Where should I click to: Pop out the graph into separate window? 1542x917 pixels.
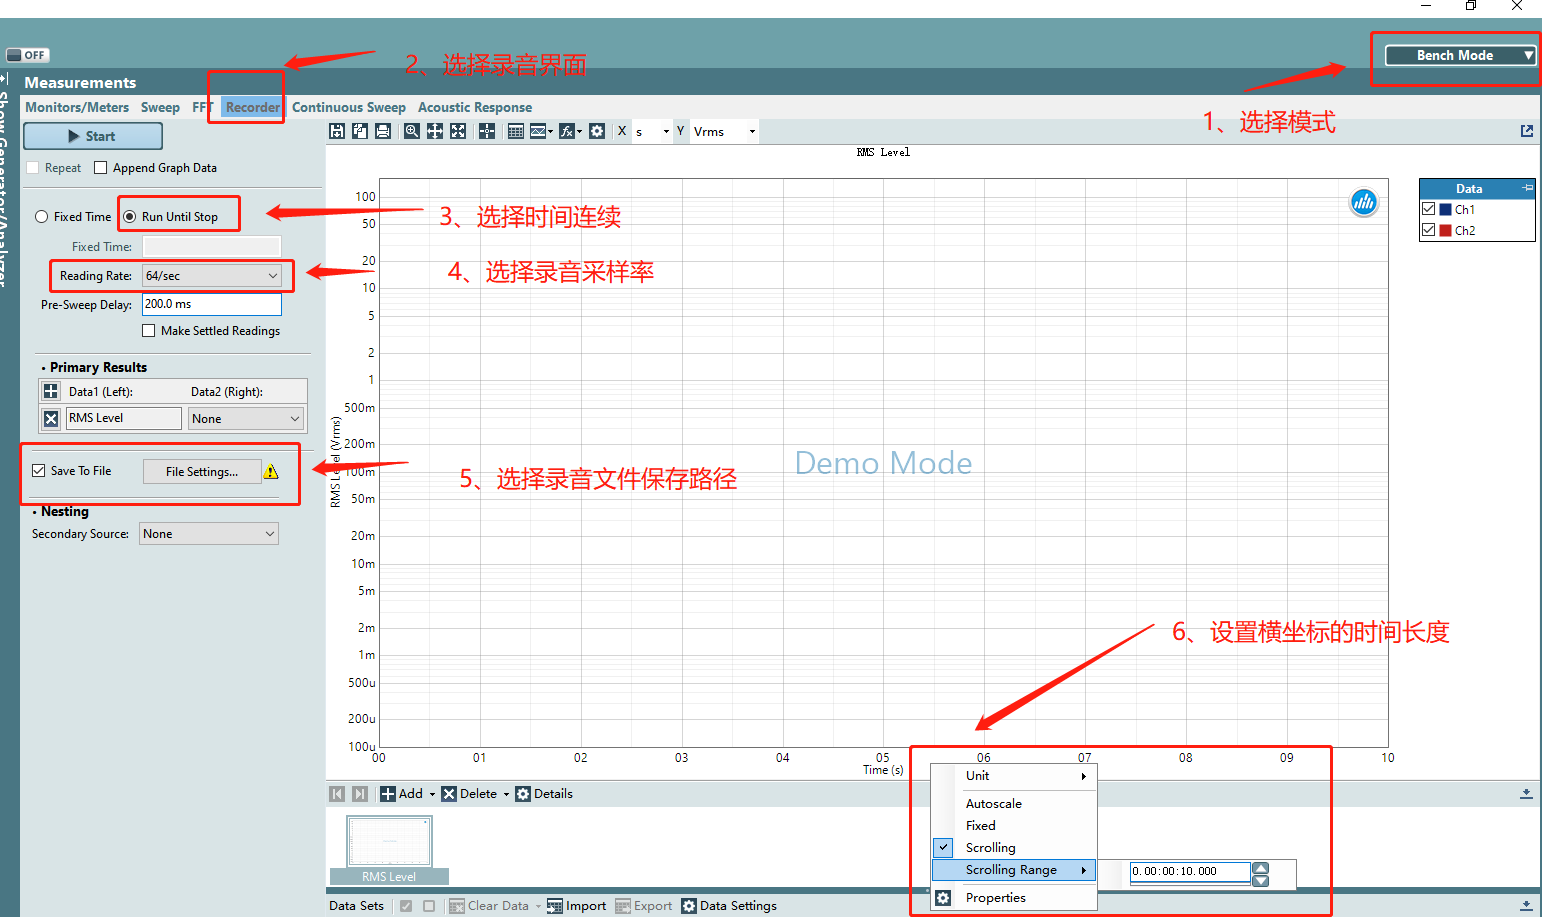pyautogui.click(x=1527, y=131)
